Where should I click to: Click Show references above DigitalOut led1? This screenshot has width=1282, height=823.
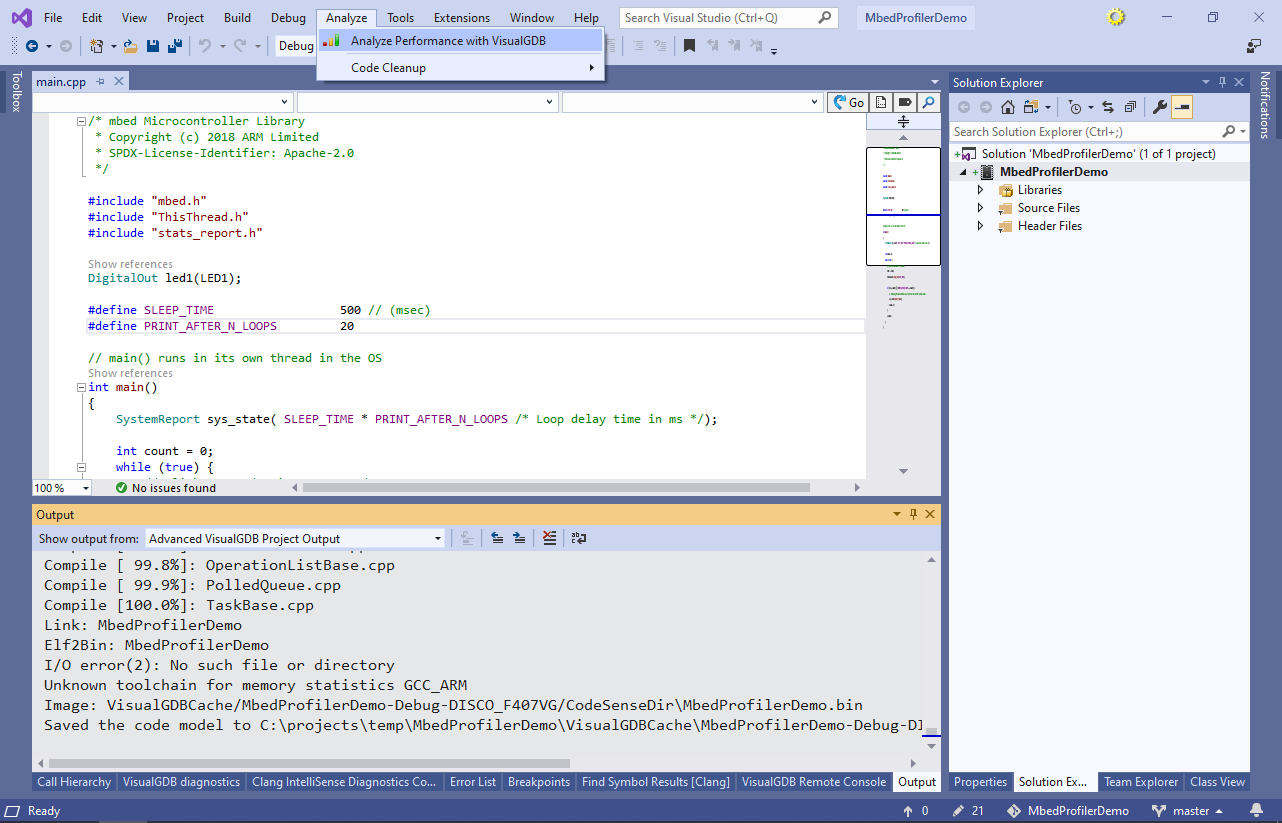coord(130,264)
